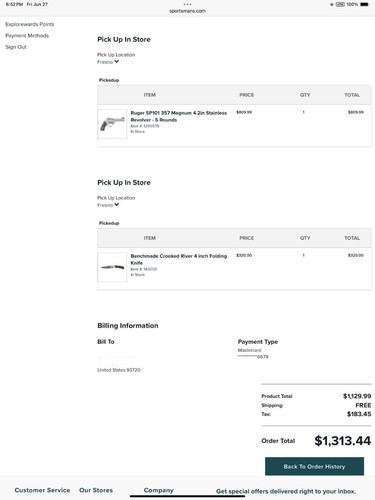375x500 pixels.
Task: Open Payment Methods in account menu
Action: 27,36
